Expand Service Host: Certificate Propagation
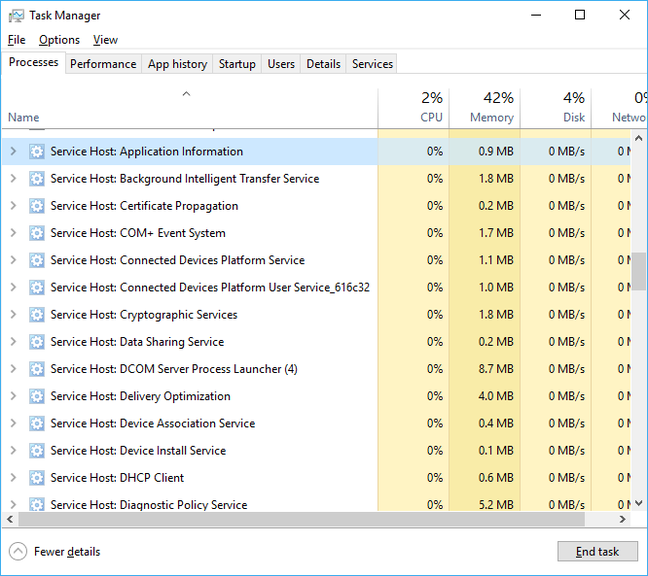648x576 pixels. point(13,206)
